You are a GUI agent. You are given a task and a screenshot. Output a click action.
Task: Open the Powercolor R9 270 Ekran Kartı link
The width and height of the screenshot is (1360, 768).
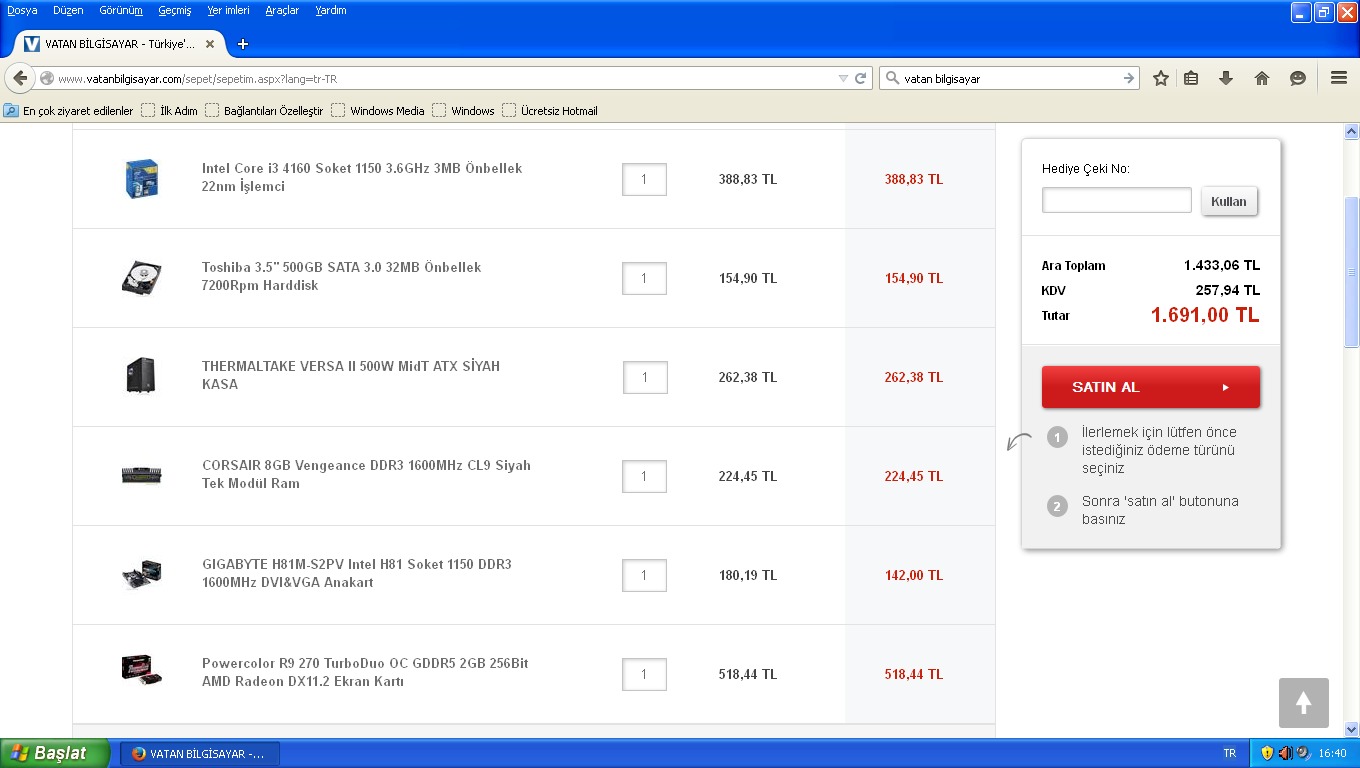coord(365,673)
